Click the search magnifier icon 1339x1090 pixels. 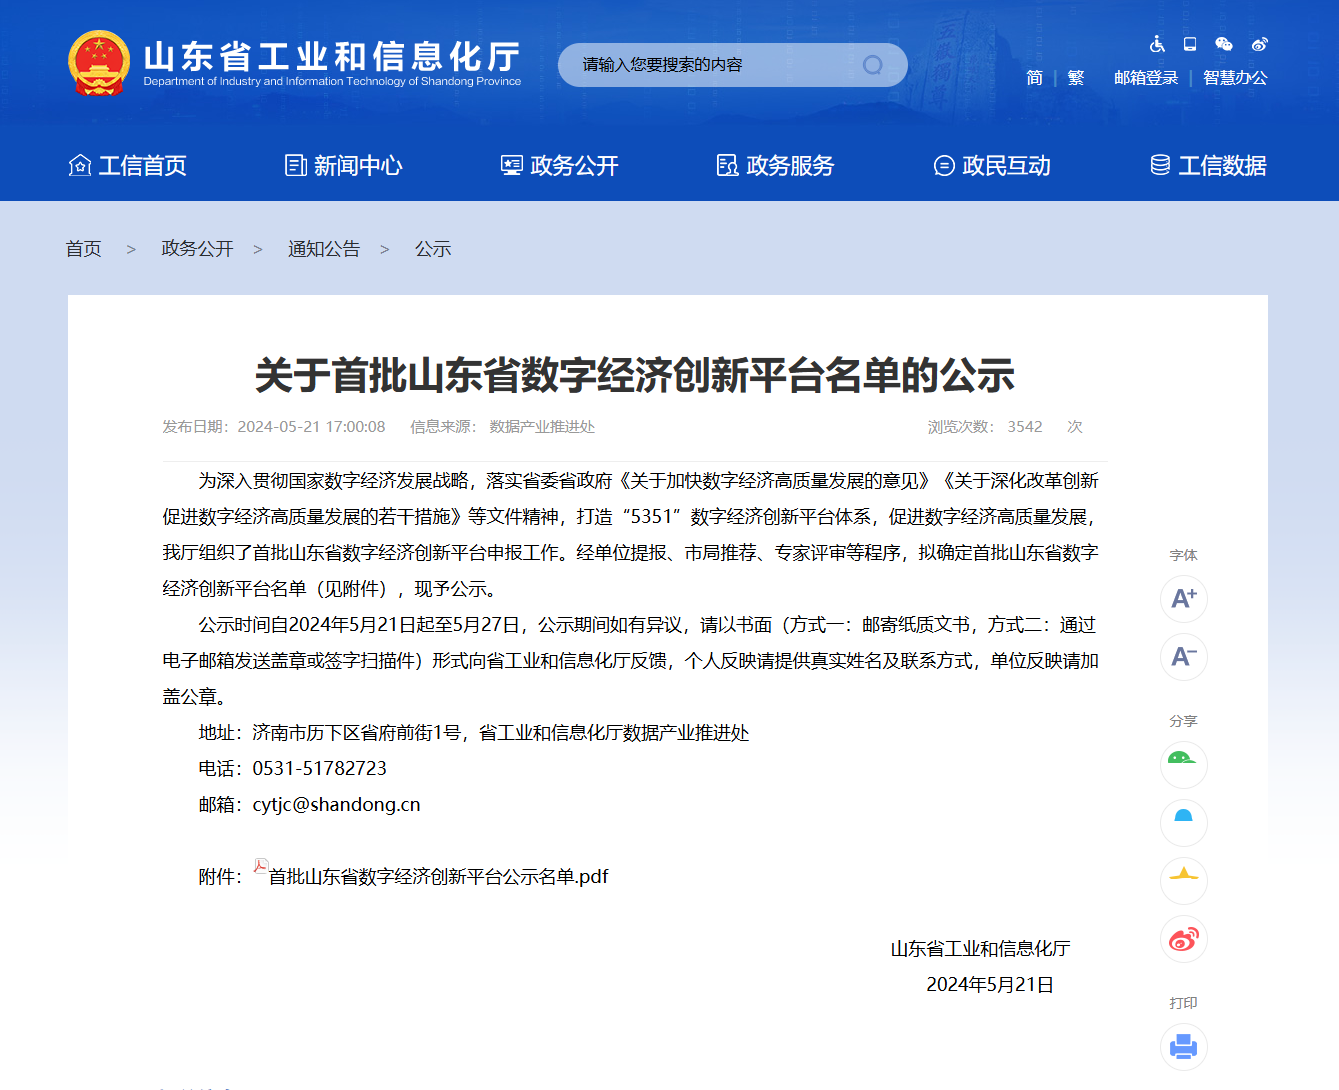point(873,65)
